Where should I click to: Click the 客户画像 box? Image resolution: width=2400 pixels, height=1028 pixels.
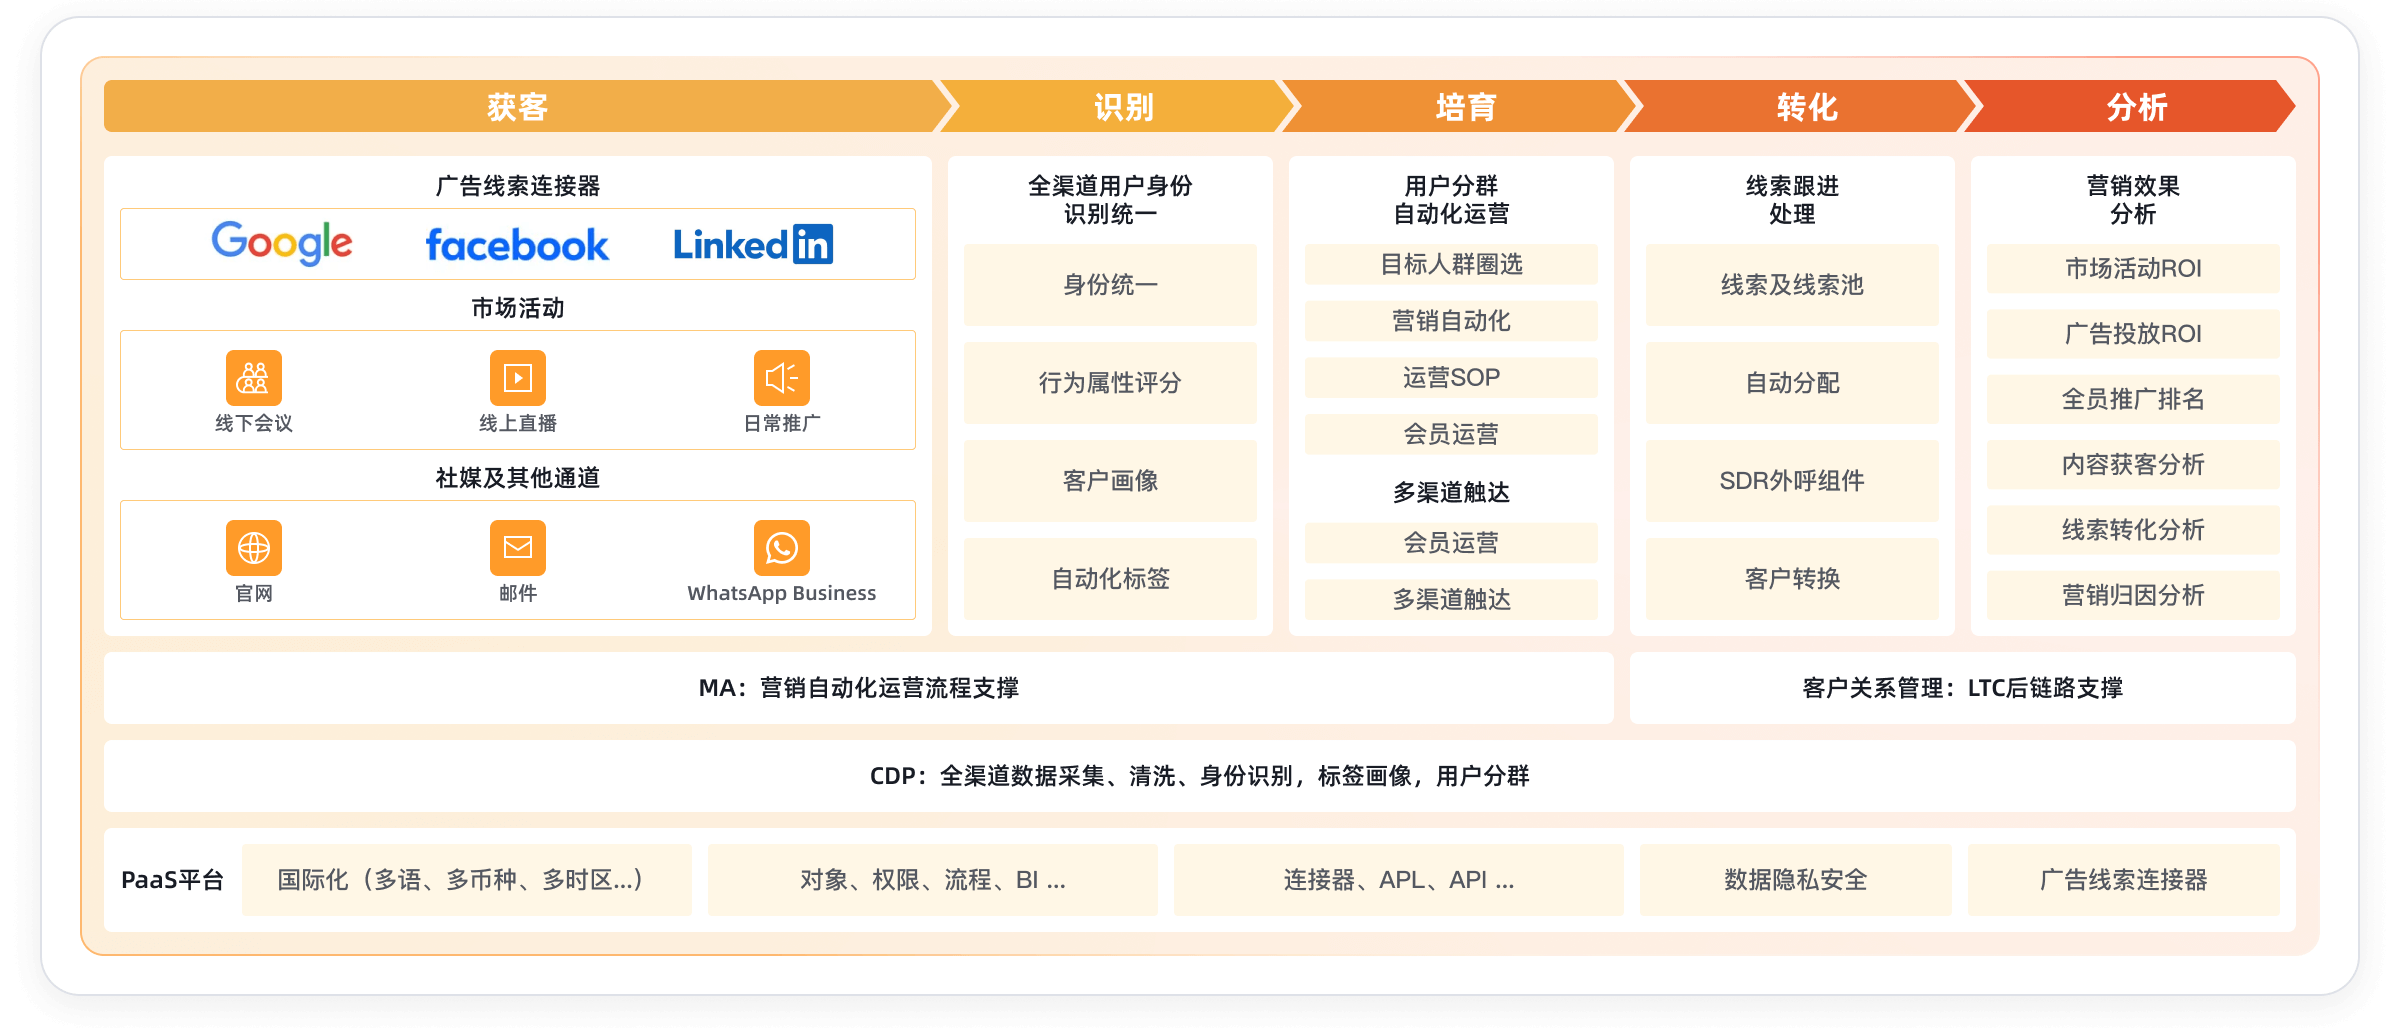(1110, 481)
